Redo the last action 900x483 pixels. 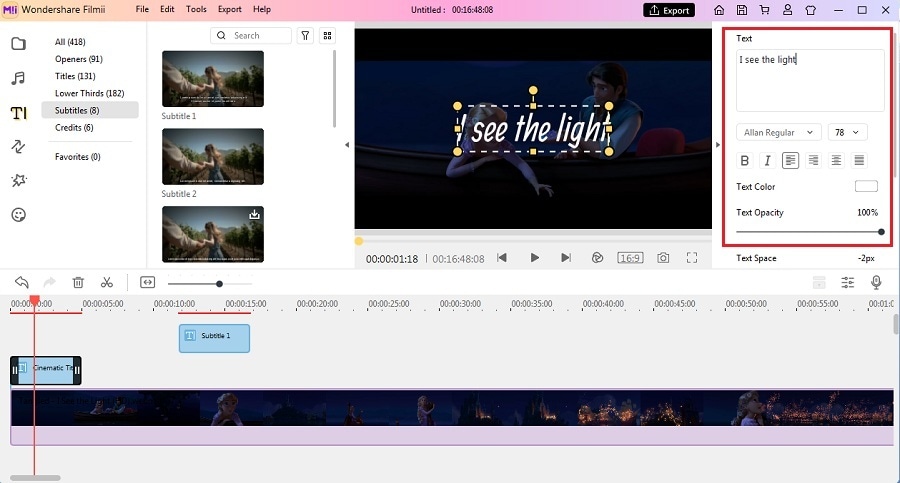tap(50, 282)
